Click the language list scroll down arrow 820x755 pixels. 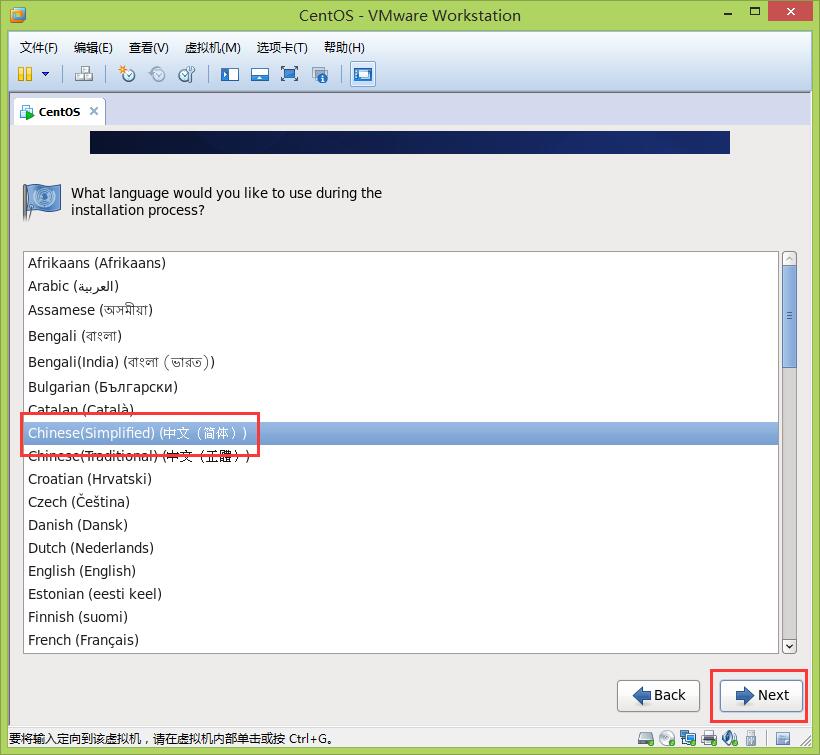(x=789, y=646)
